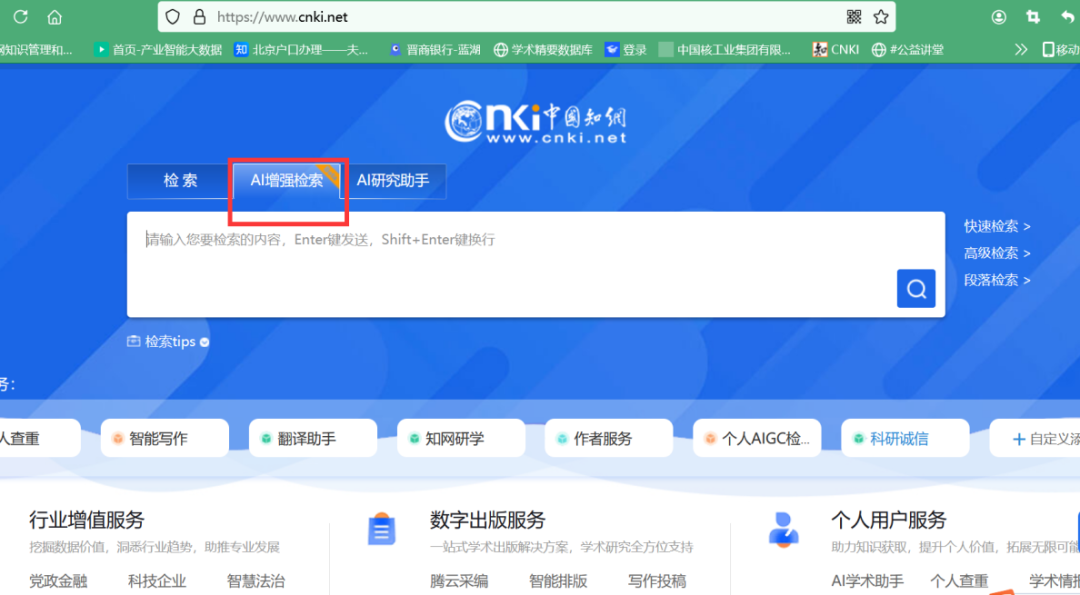Click the address bar URL field
Screen dimensions: 1080x595
tap(527, 17)
